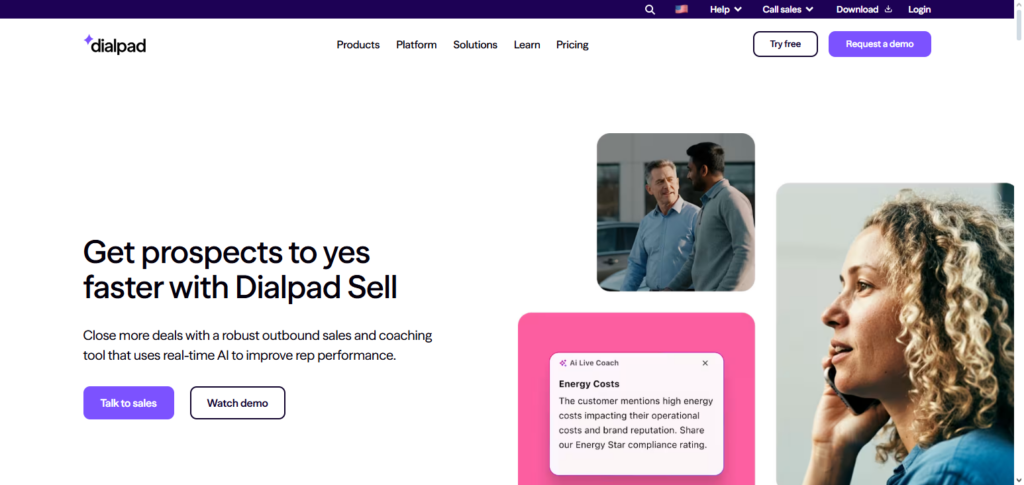Screen dimensions: 1024x485
Task: Select the US flag region icon
Action: pos(681,9)
